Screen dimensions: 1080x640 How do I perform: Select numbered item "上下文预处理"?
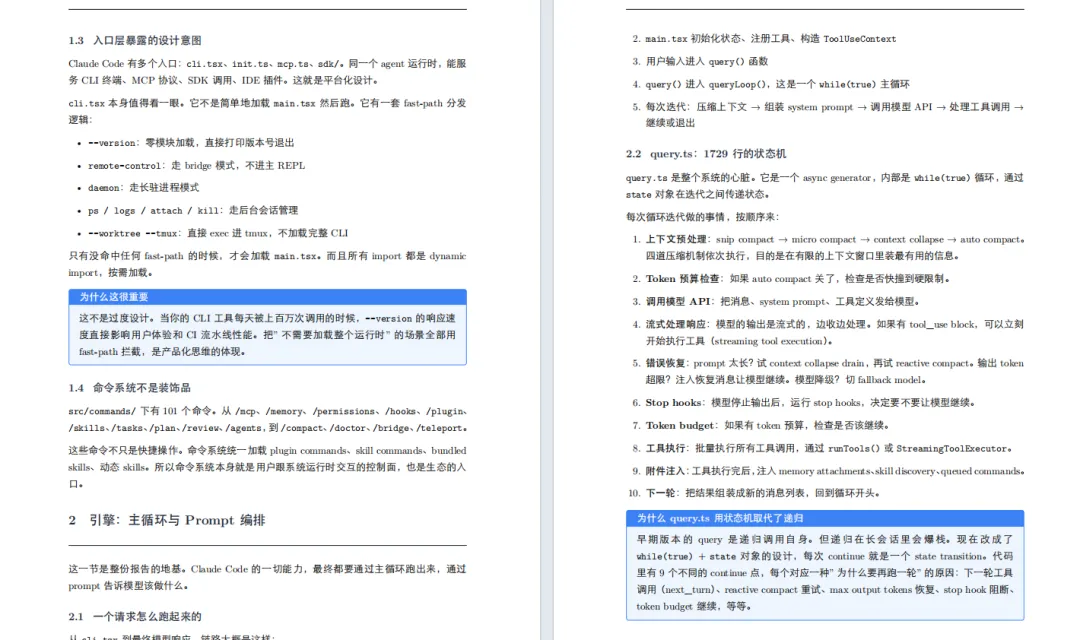(x=828, y=247)
